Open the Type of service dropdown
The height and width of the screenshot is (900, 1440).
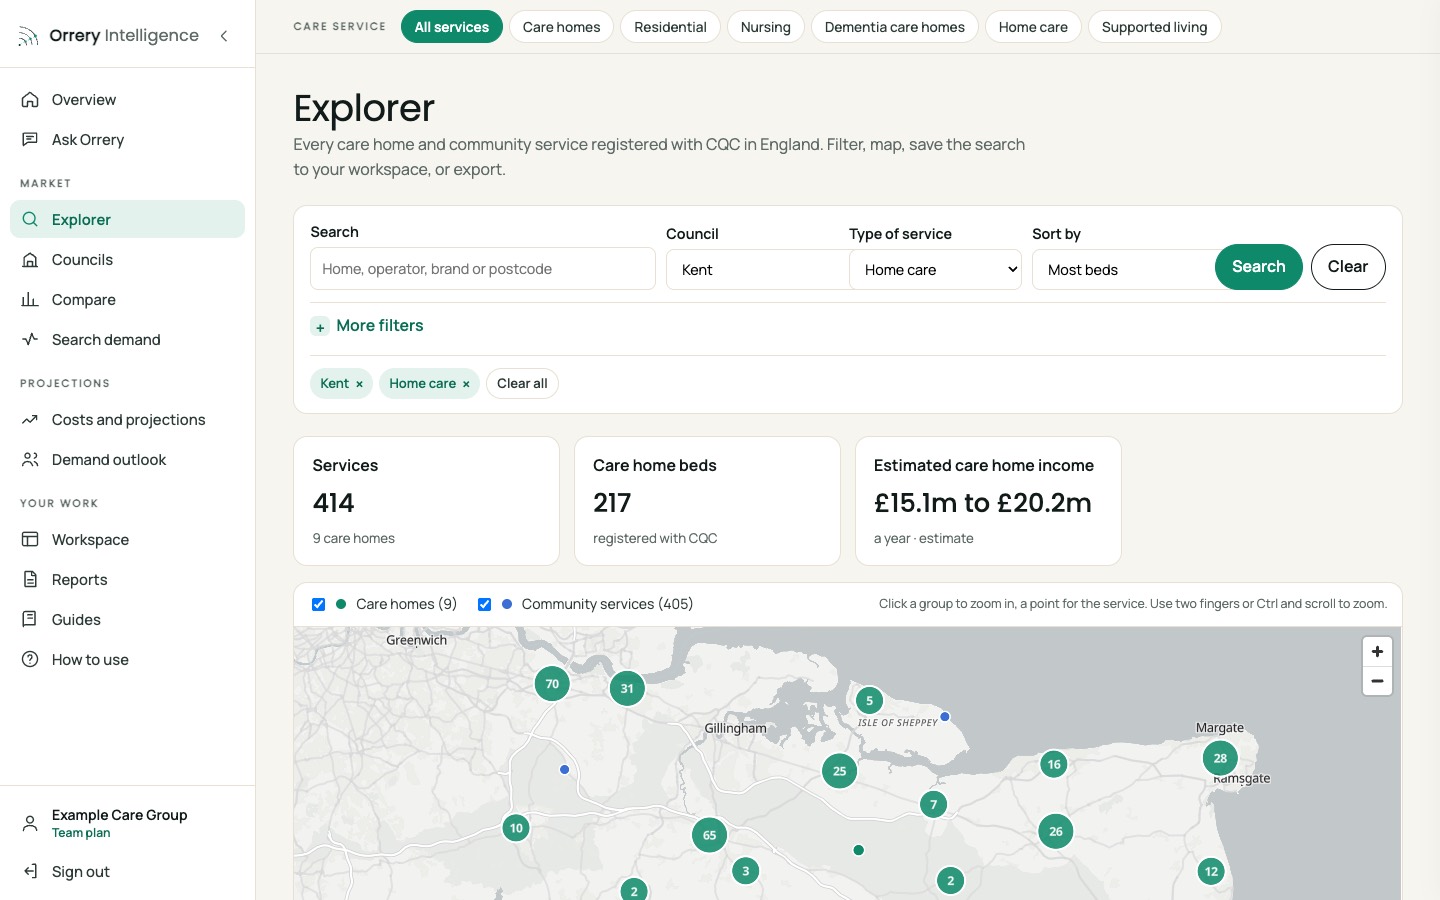tap(935, 270)
